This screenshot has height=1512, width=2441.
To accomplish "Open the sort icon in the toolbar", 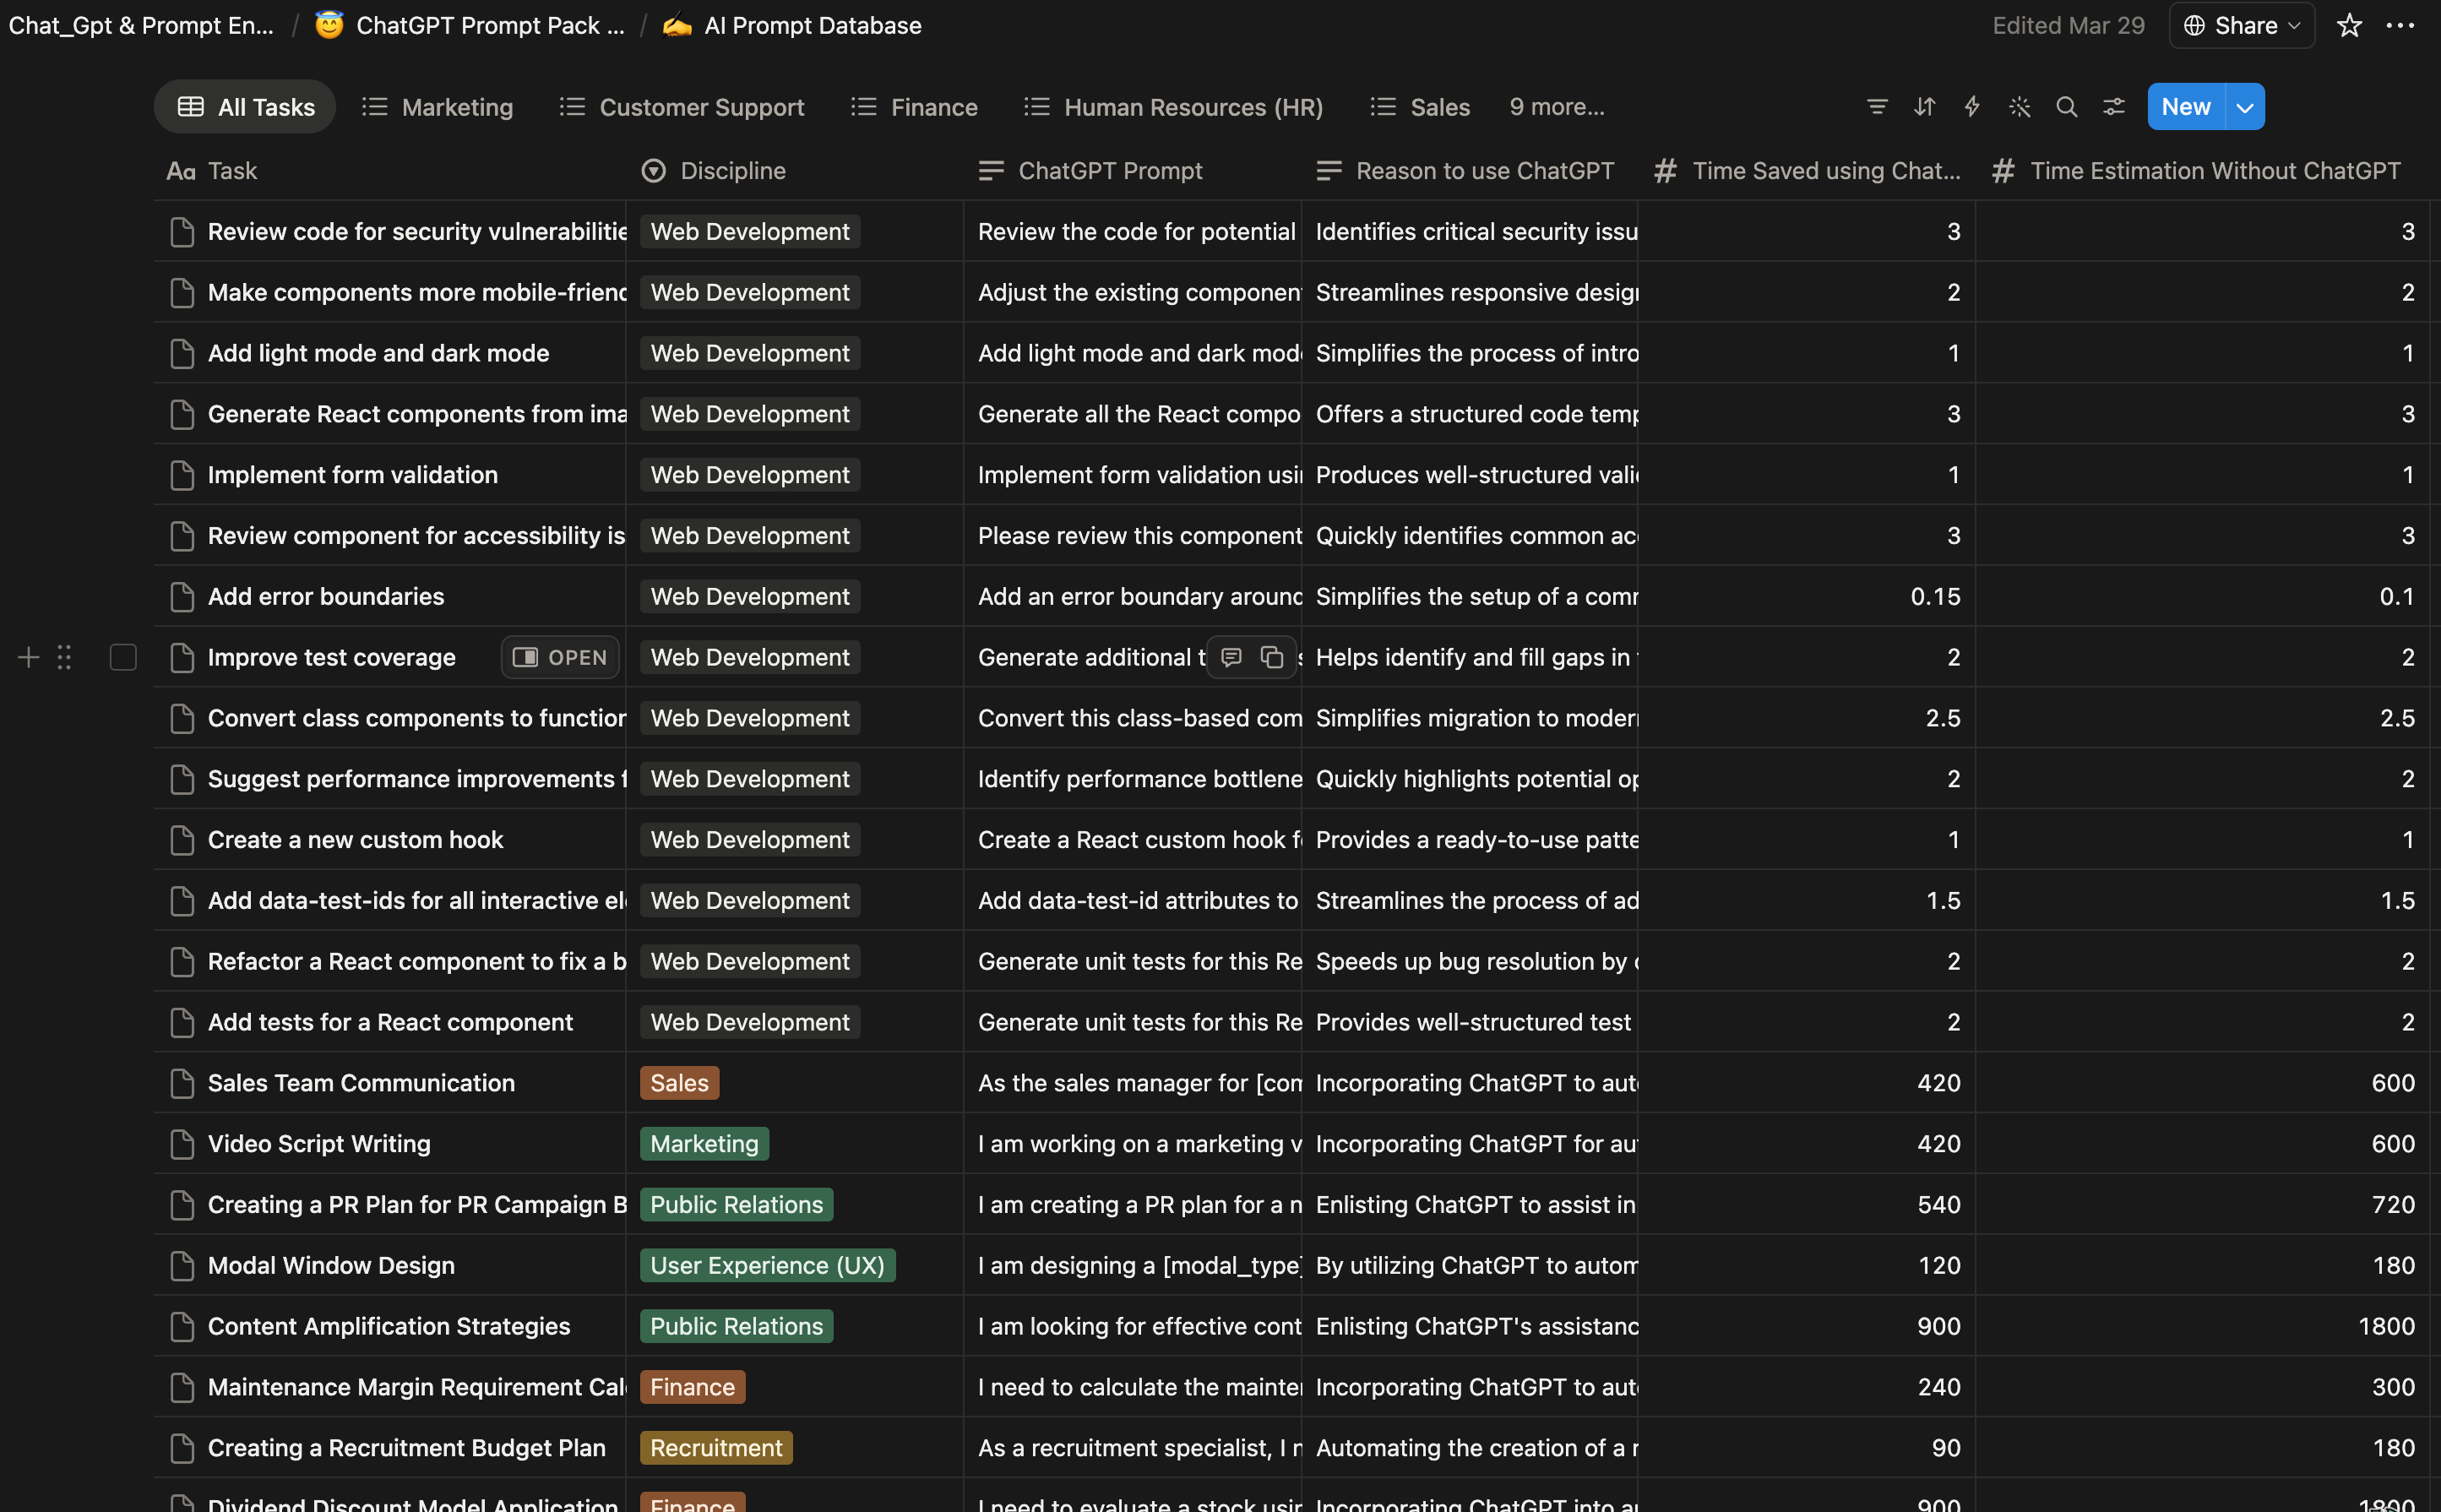I will click(x=1925, y=107).
